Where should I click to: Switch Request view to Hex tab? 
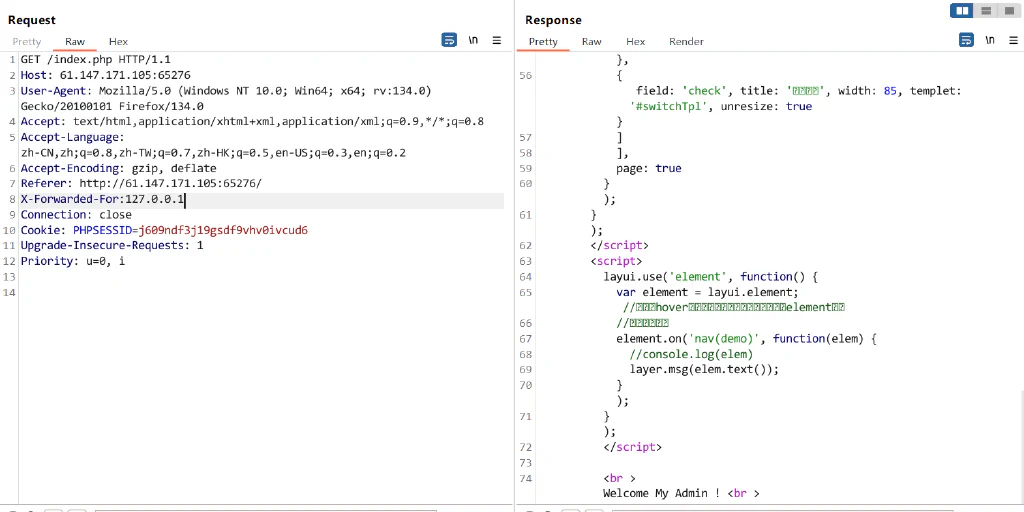tap(118, 41)
